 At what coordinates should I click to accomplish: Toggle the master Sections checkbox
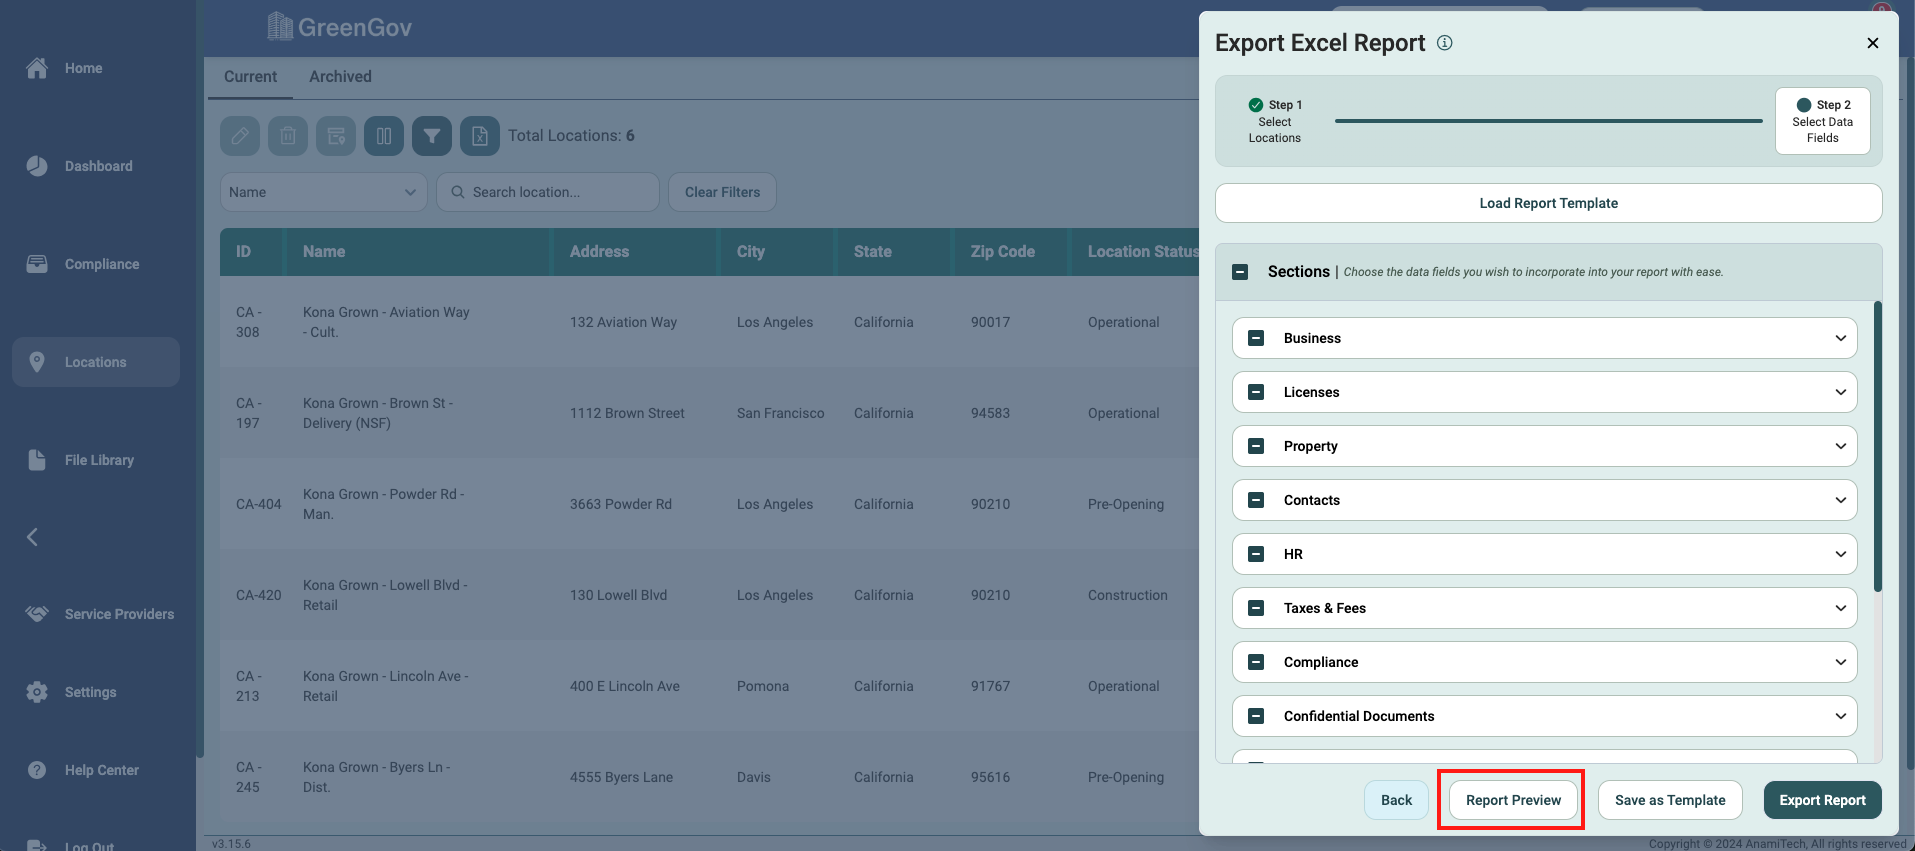[x=1240, y=272]
